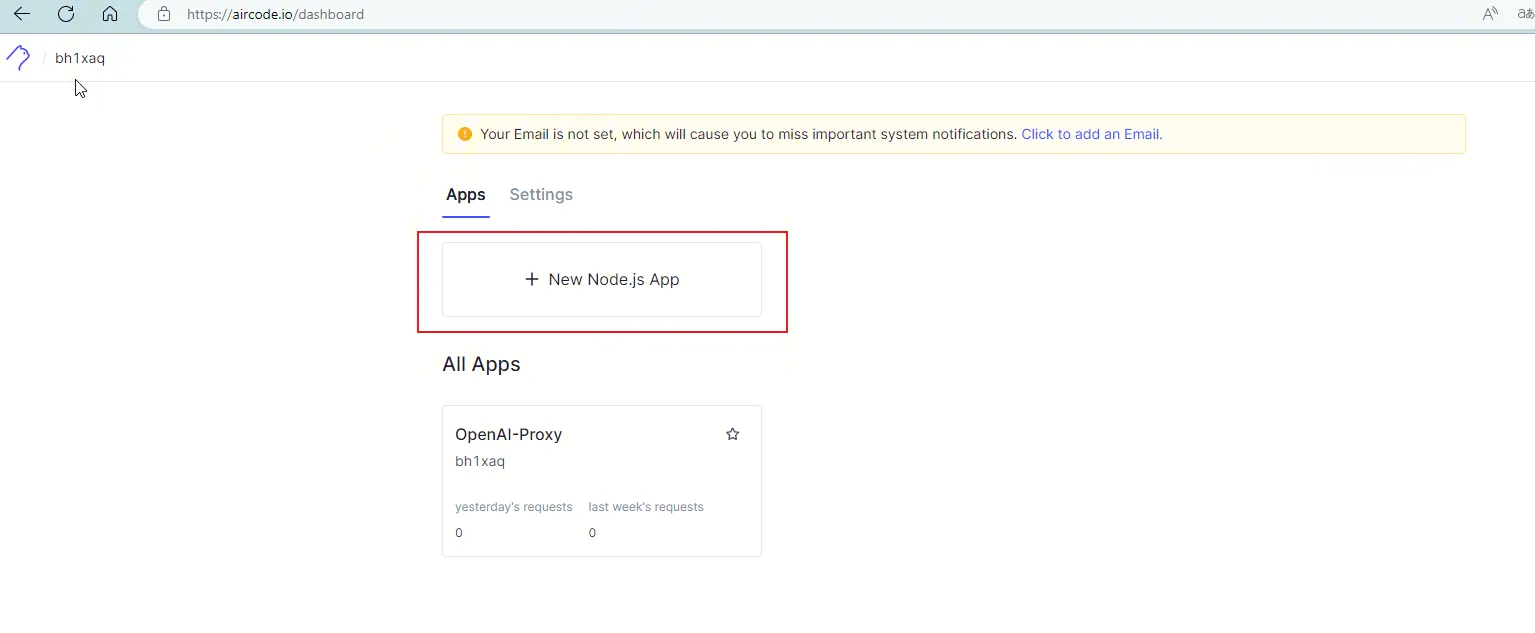1535x633 pixels.
Task: Focus the address bar URL aircode.io/dashboard
Action: tap(275, 15)
